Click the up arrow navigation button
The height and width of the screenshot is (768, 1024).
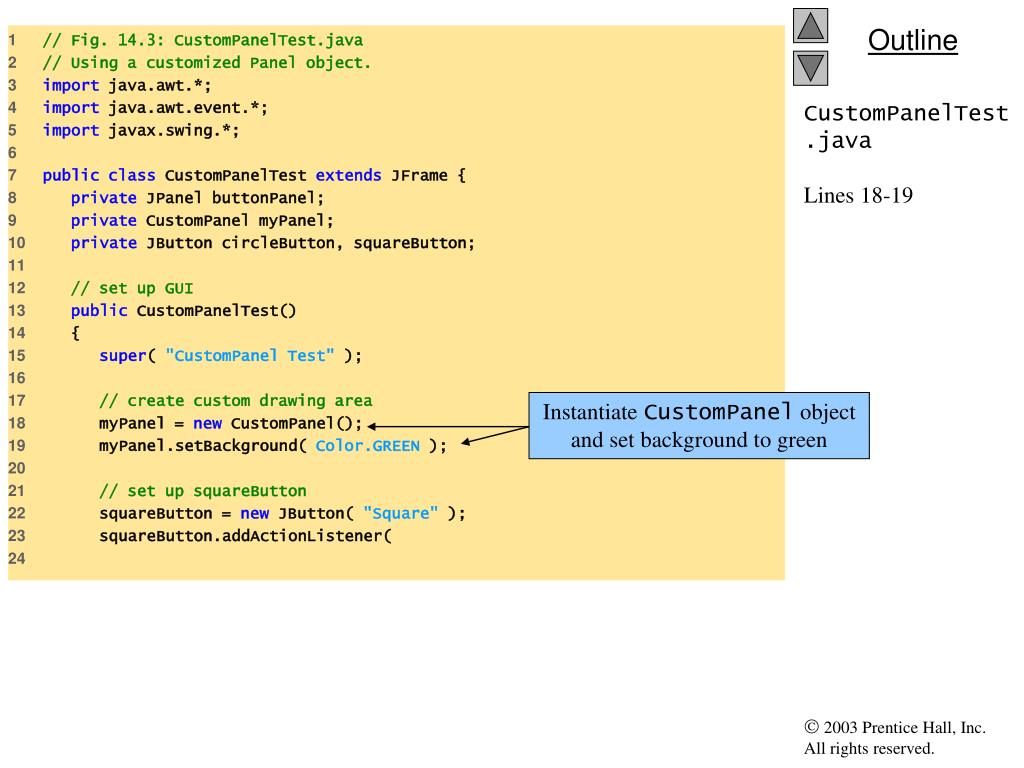810,25
